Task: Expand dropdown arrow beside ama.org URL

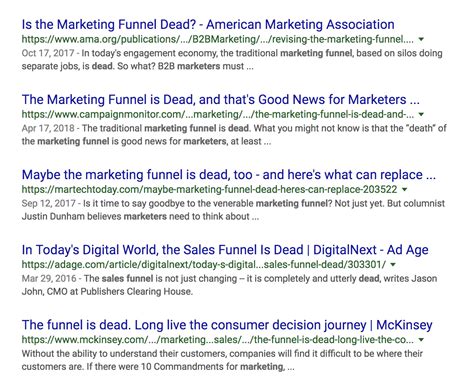Action: tap(421, 39)
